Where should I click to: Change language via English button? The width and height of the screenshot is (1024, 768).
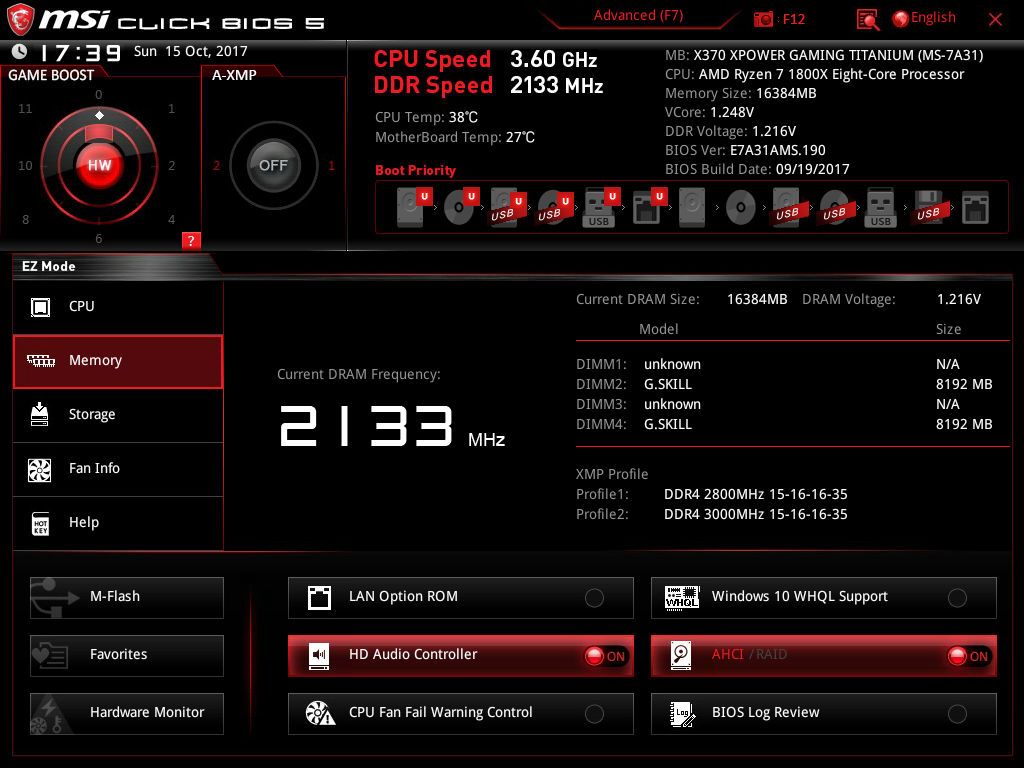(x=924, y=18)
